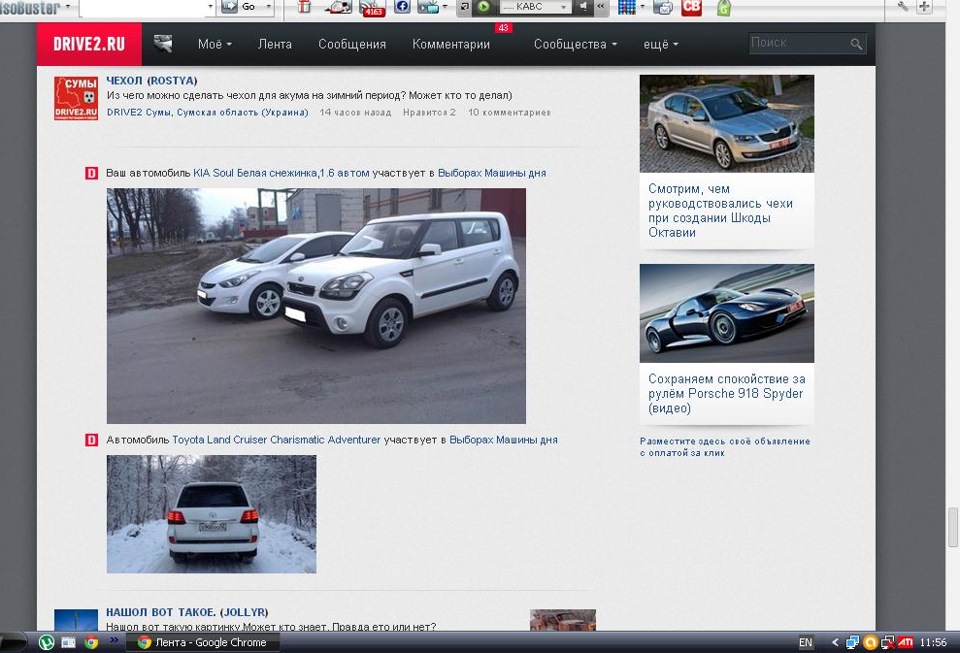Click the EN language indicator

[x=806, y=643]
